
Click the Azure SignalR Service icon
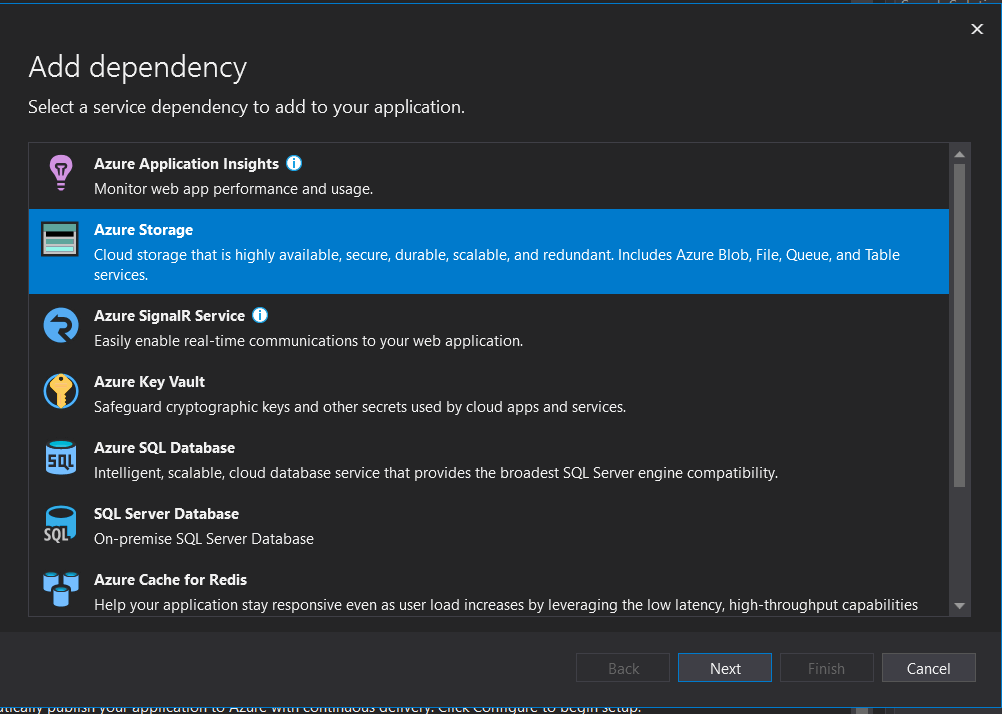tap(61, 326)
